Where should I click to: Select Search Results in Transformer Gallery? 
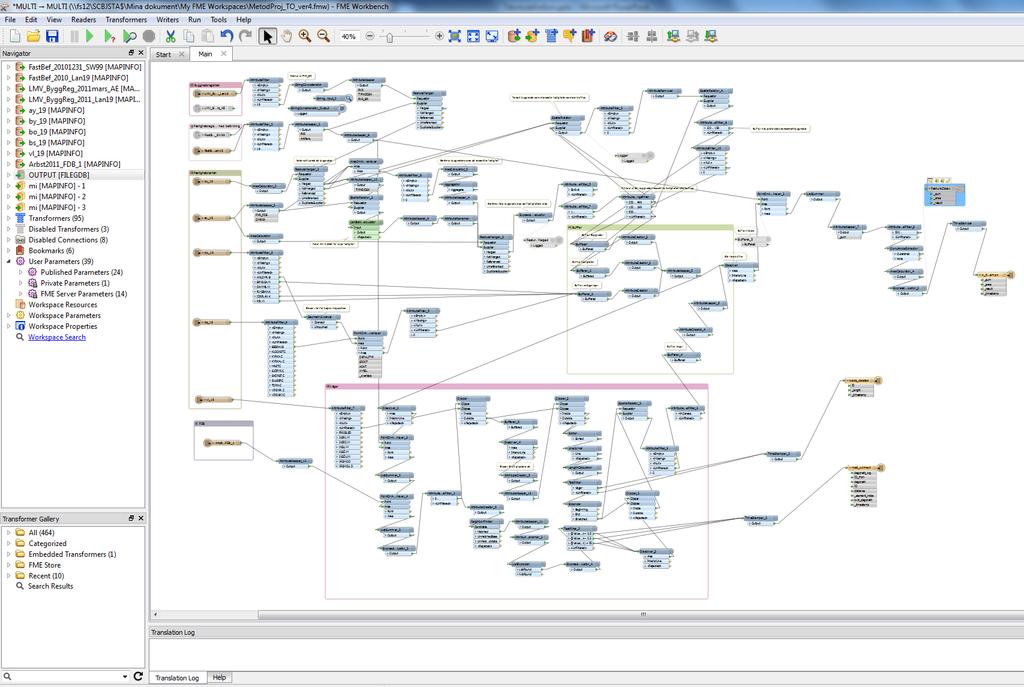pos(50,586)
